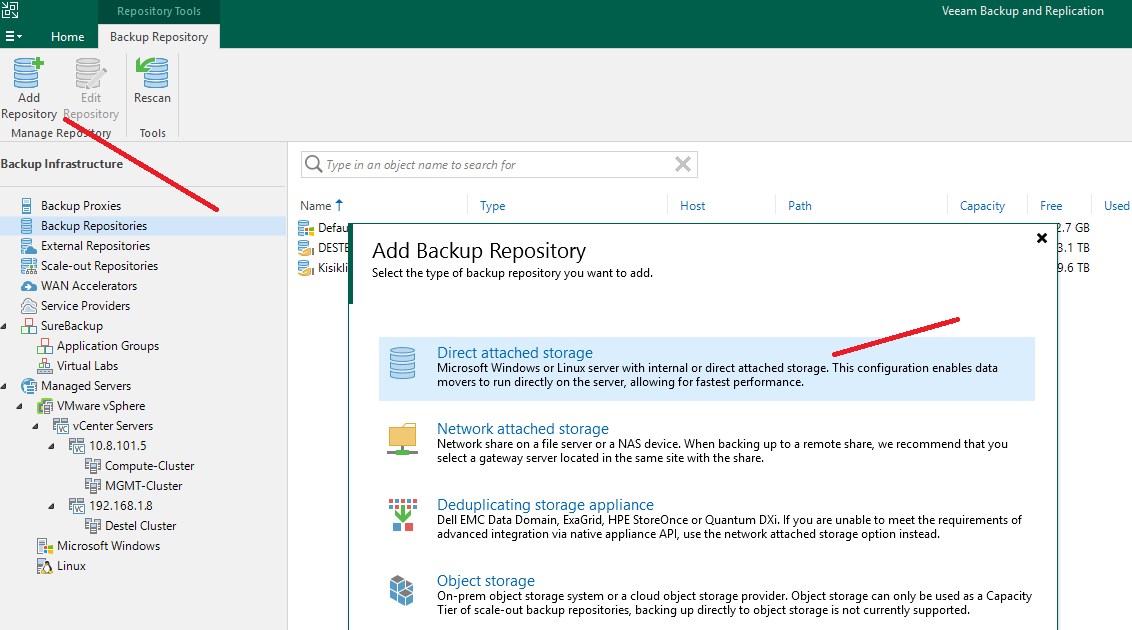Screen dimensions: 1132x630
Task: Select the MGMT-Cluster tree entry
Action: [x=144, y=486]
